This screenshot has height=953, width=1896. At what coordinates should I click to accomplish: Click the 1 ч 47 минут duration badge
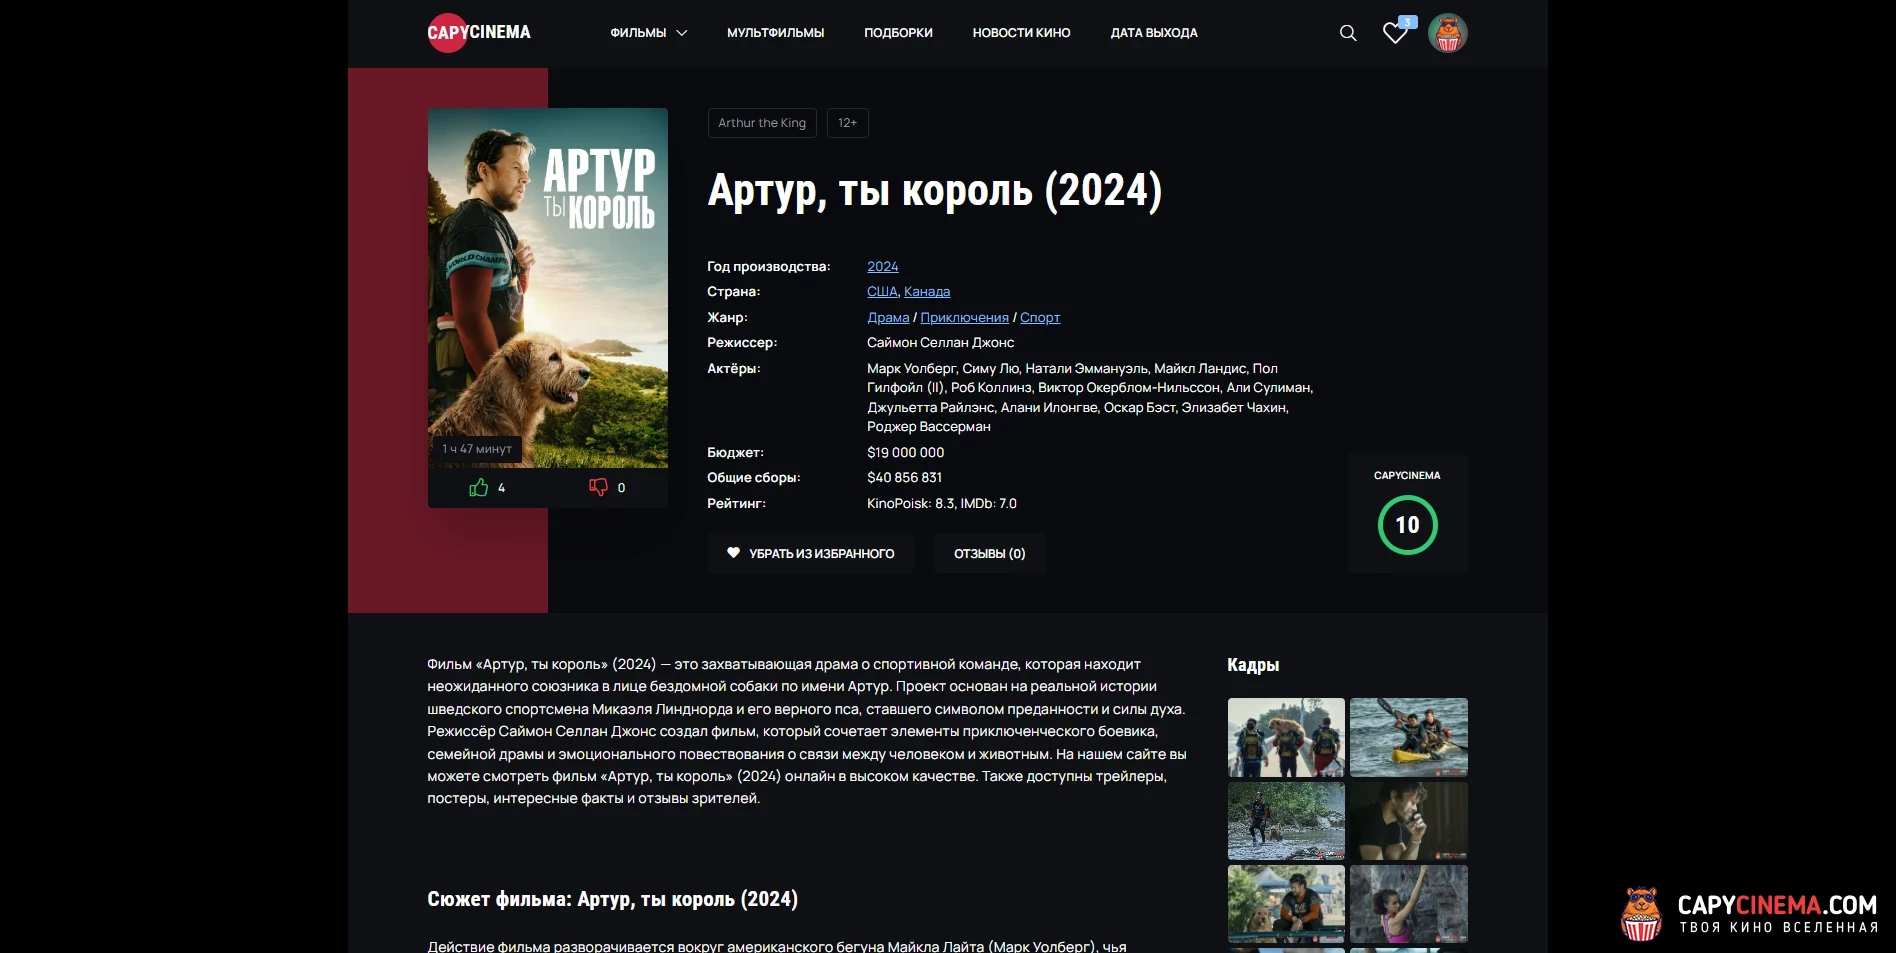(x=477, y=449)
